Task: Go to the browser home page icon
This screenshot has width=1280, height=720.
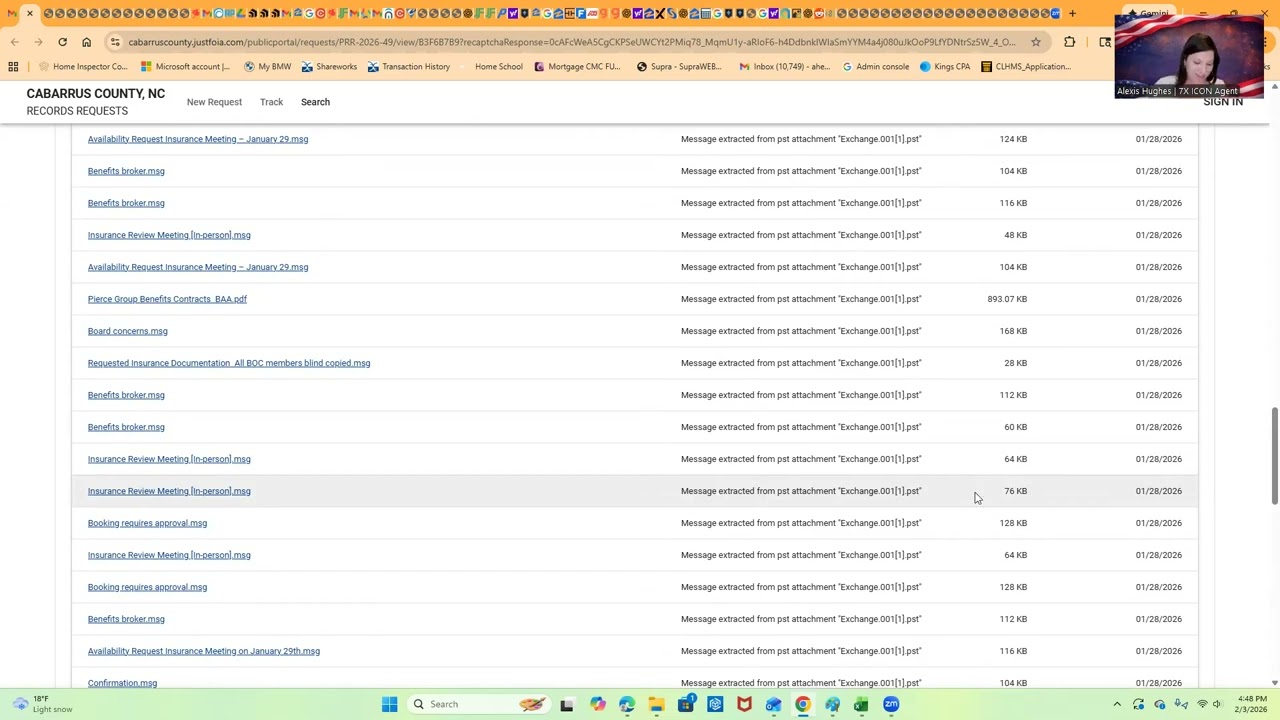Action: point(86,42)
